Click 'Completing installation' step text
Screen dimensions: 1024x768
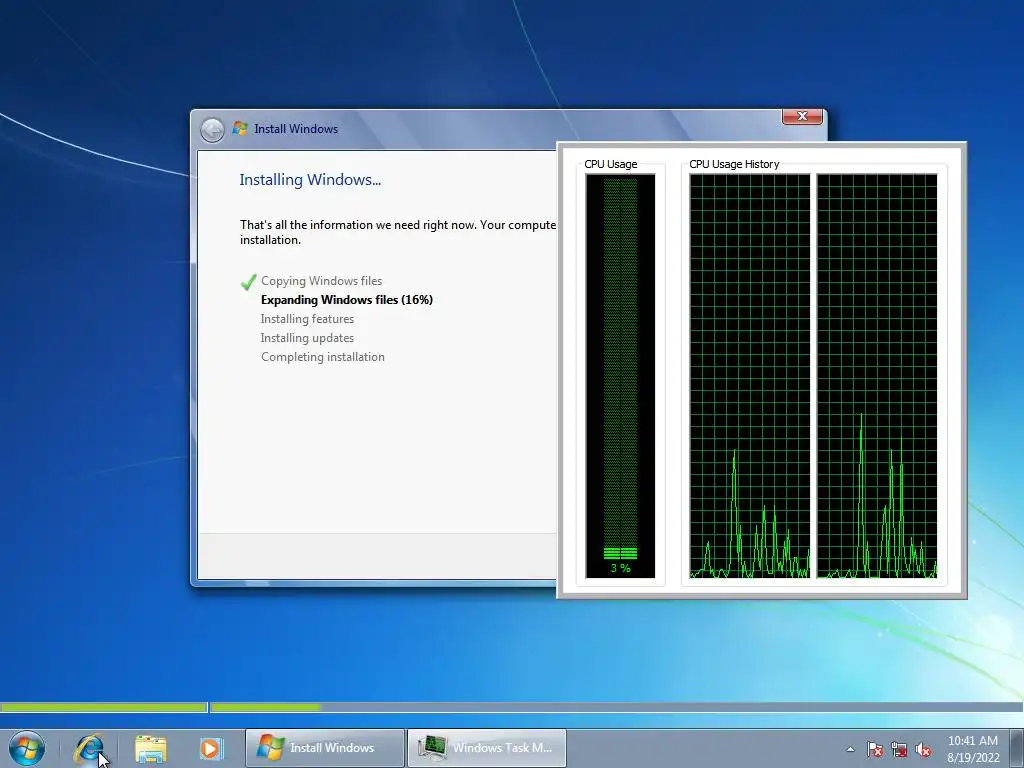[323, 357]
